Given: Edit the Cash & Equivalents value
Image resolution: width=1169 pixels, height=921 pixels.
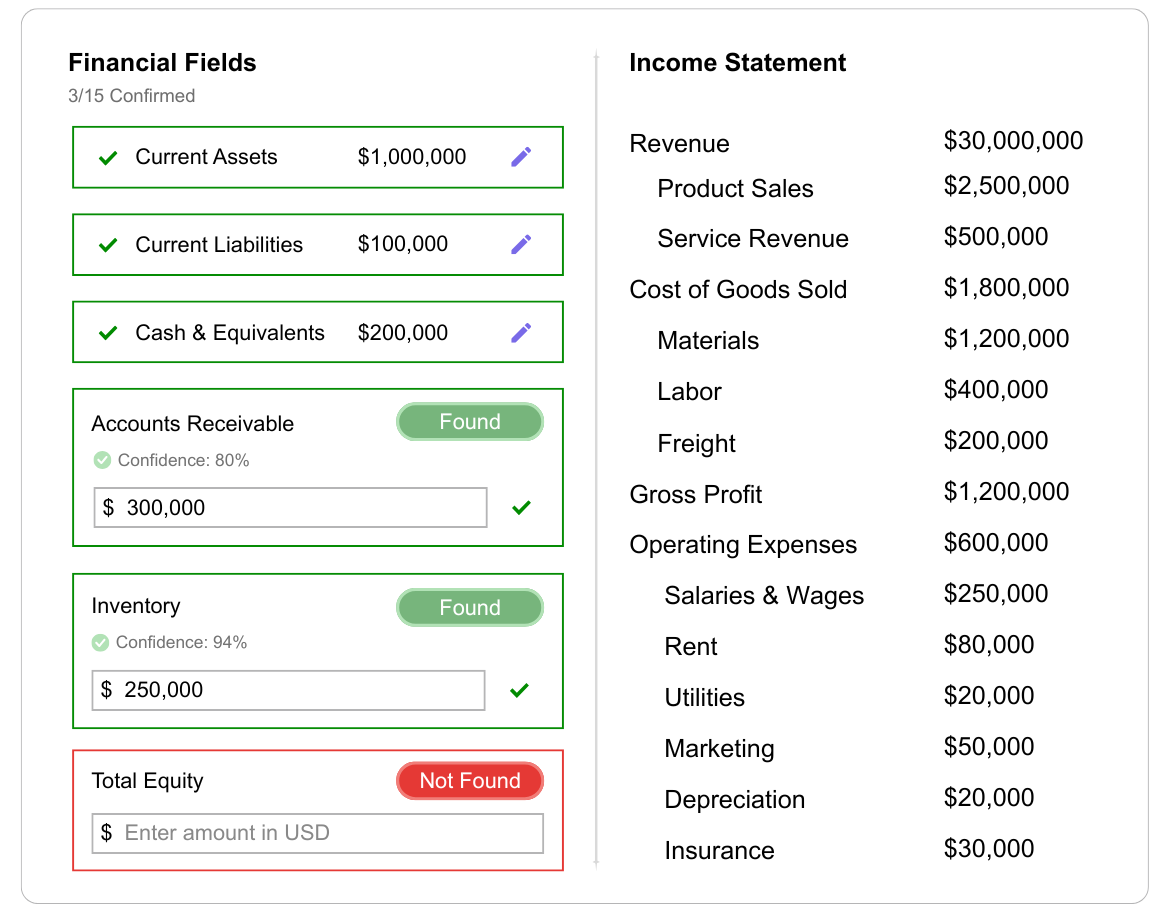Looking at the screenshot, I should coord(521,332).
